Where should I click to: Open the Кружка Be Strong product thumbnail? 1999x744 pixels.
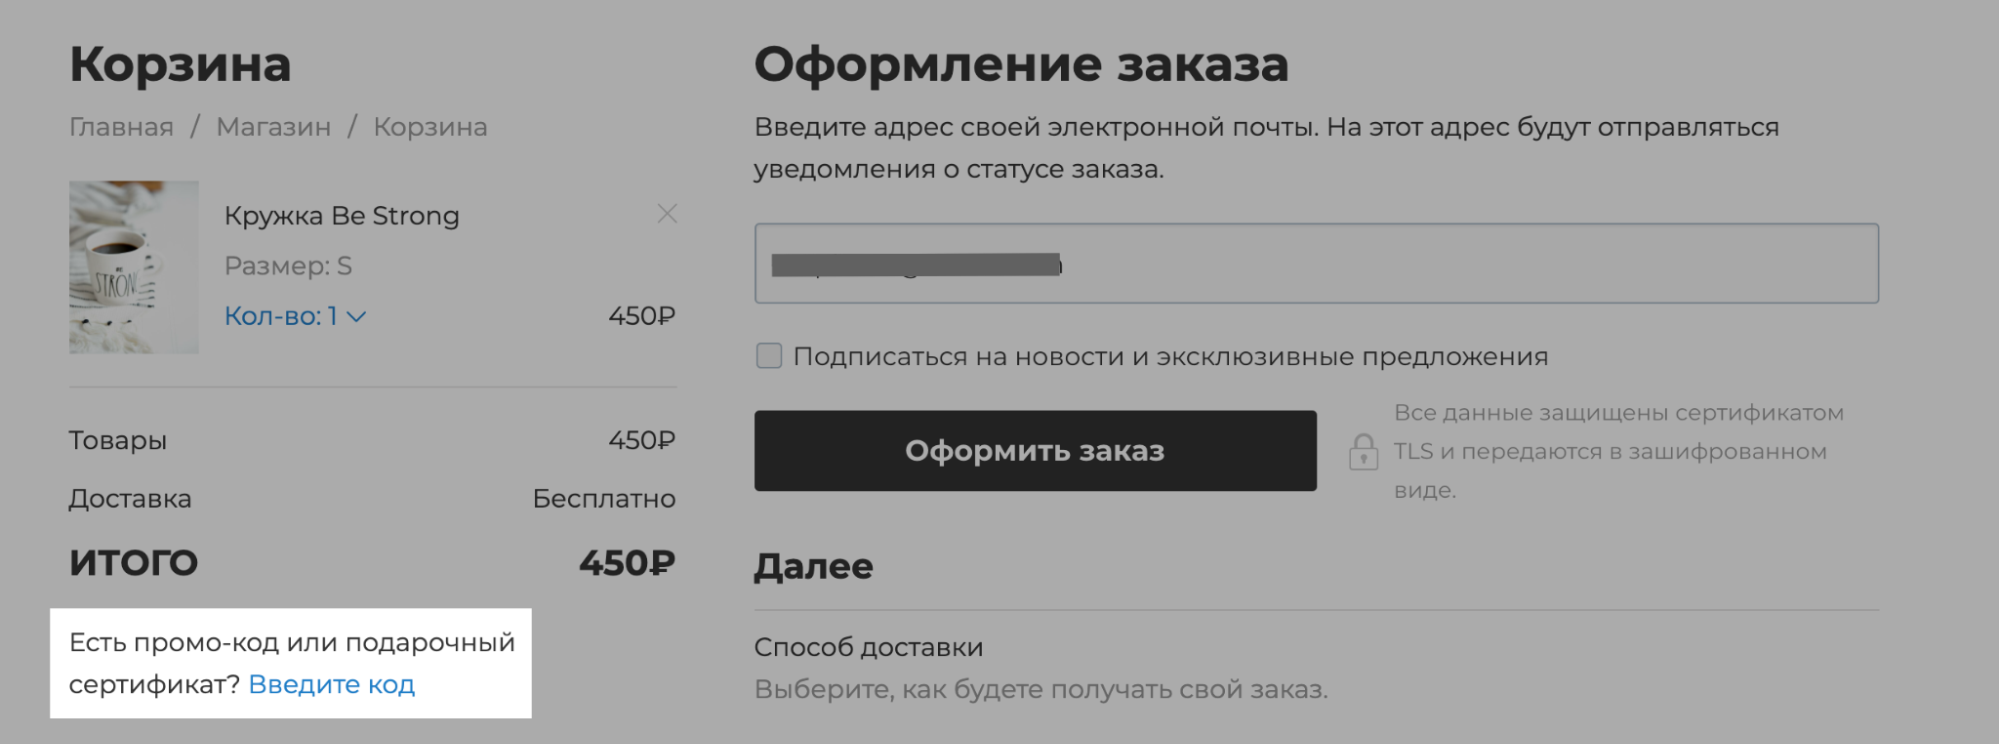[x=134, y=267]
